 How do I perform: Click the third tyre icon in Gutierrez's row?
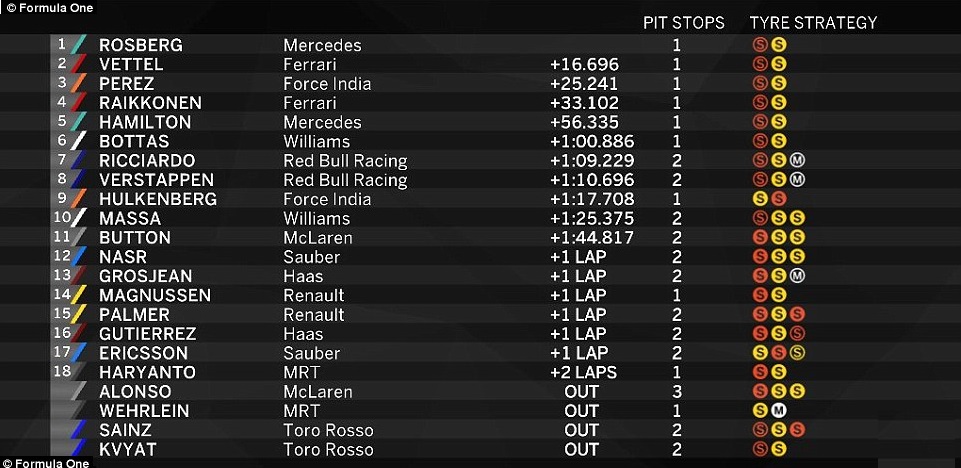click(797, 334)
